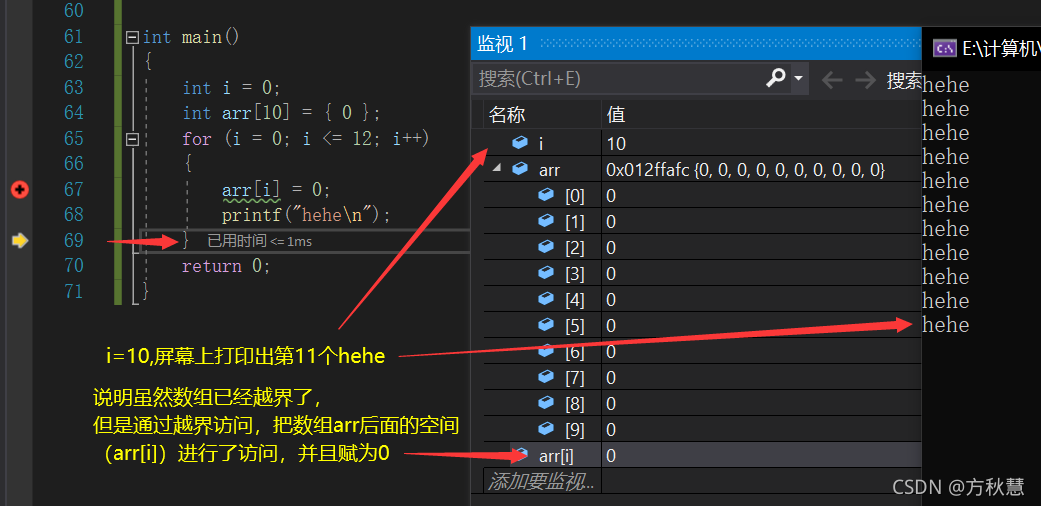Screen dimensions: 1041x506
Task: Select the arr row name in watch
Action: tap(549, 170)
